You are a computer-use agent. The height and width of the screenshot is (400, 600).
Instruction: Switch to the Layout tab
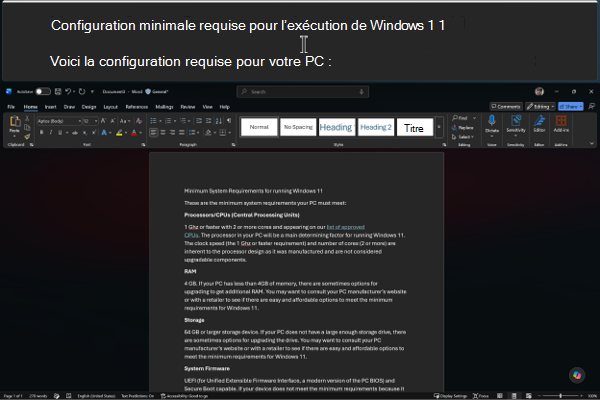[x=111, y=107]
